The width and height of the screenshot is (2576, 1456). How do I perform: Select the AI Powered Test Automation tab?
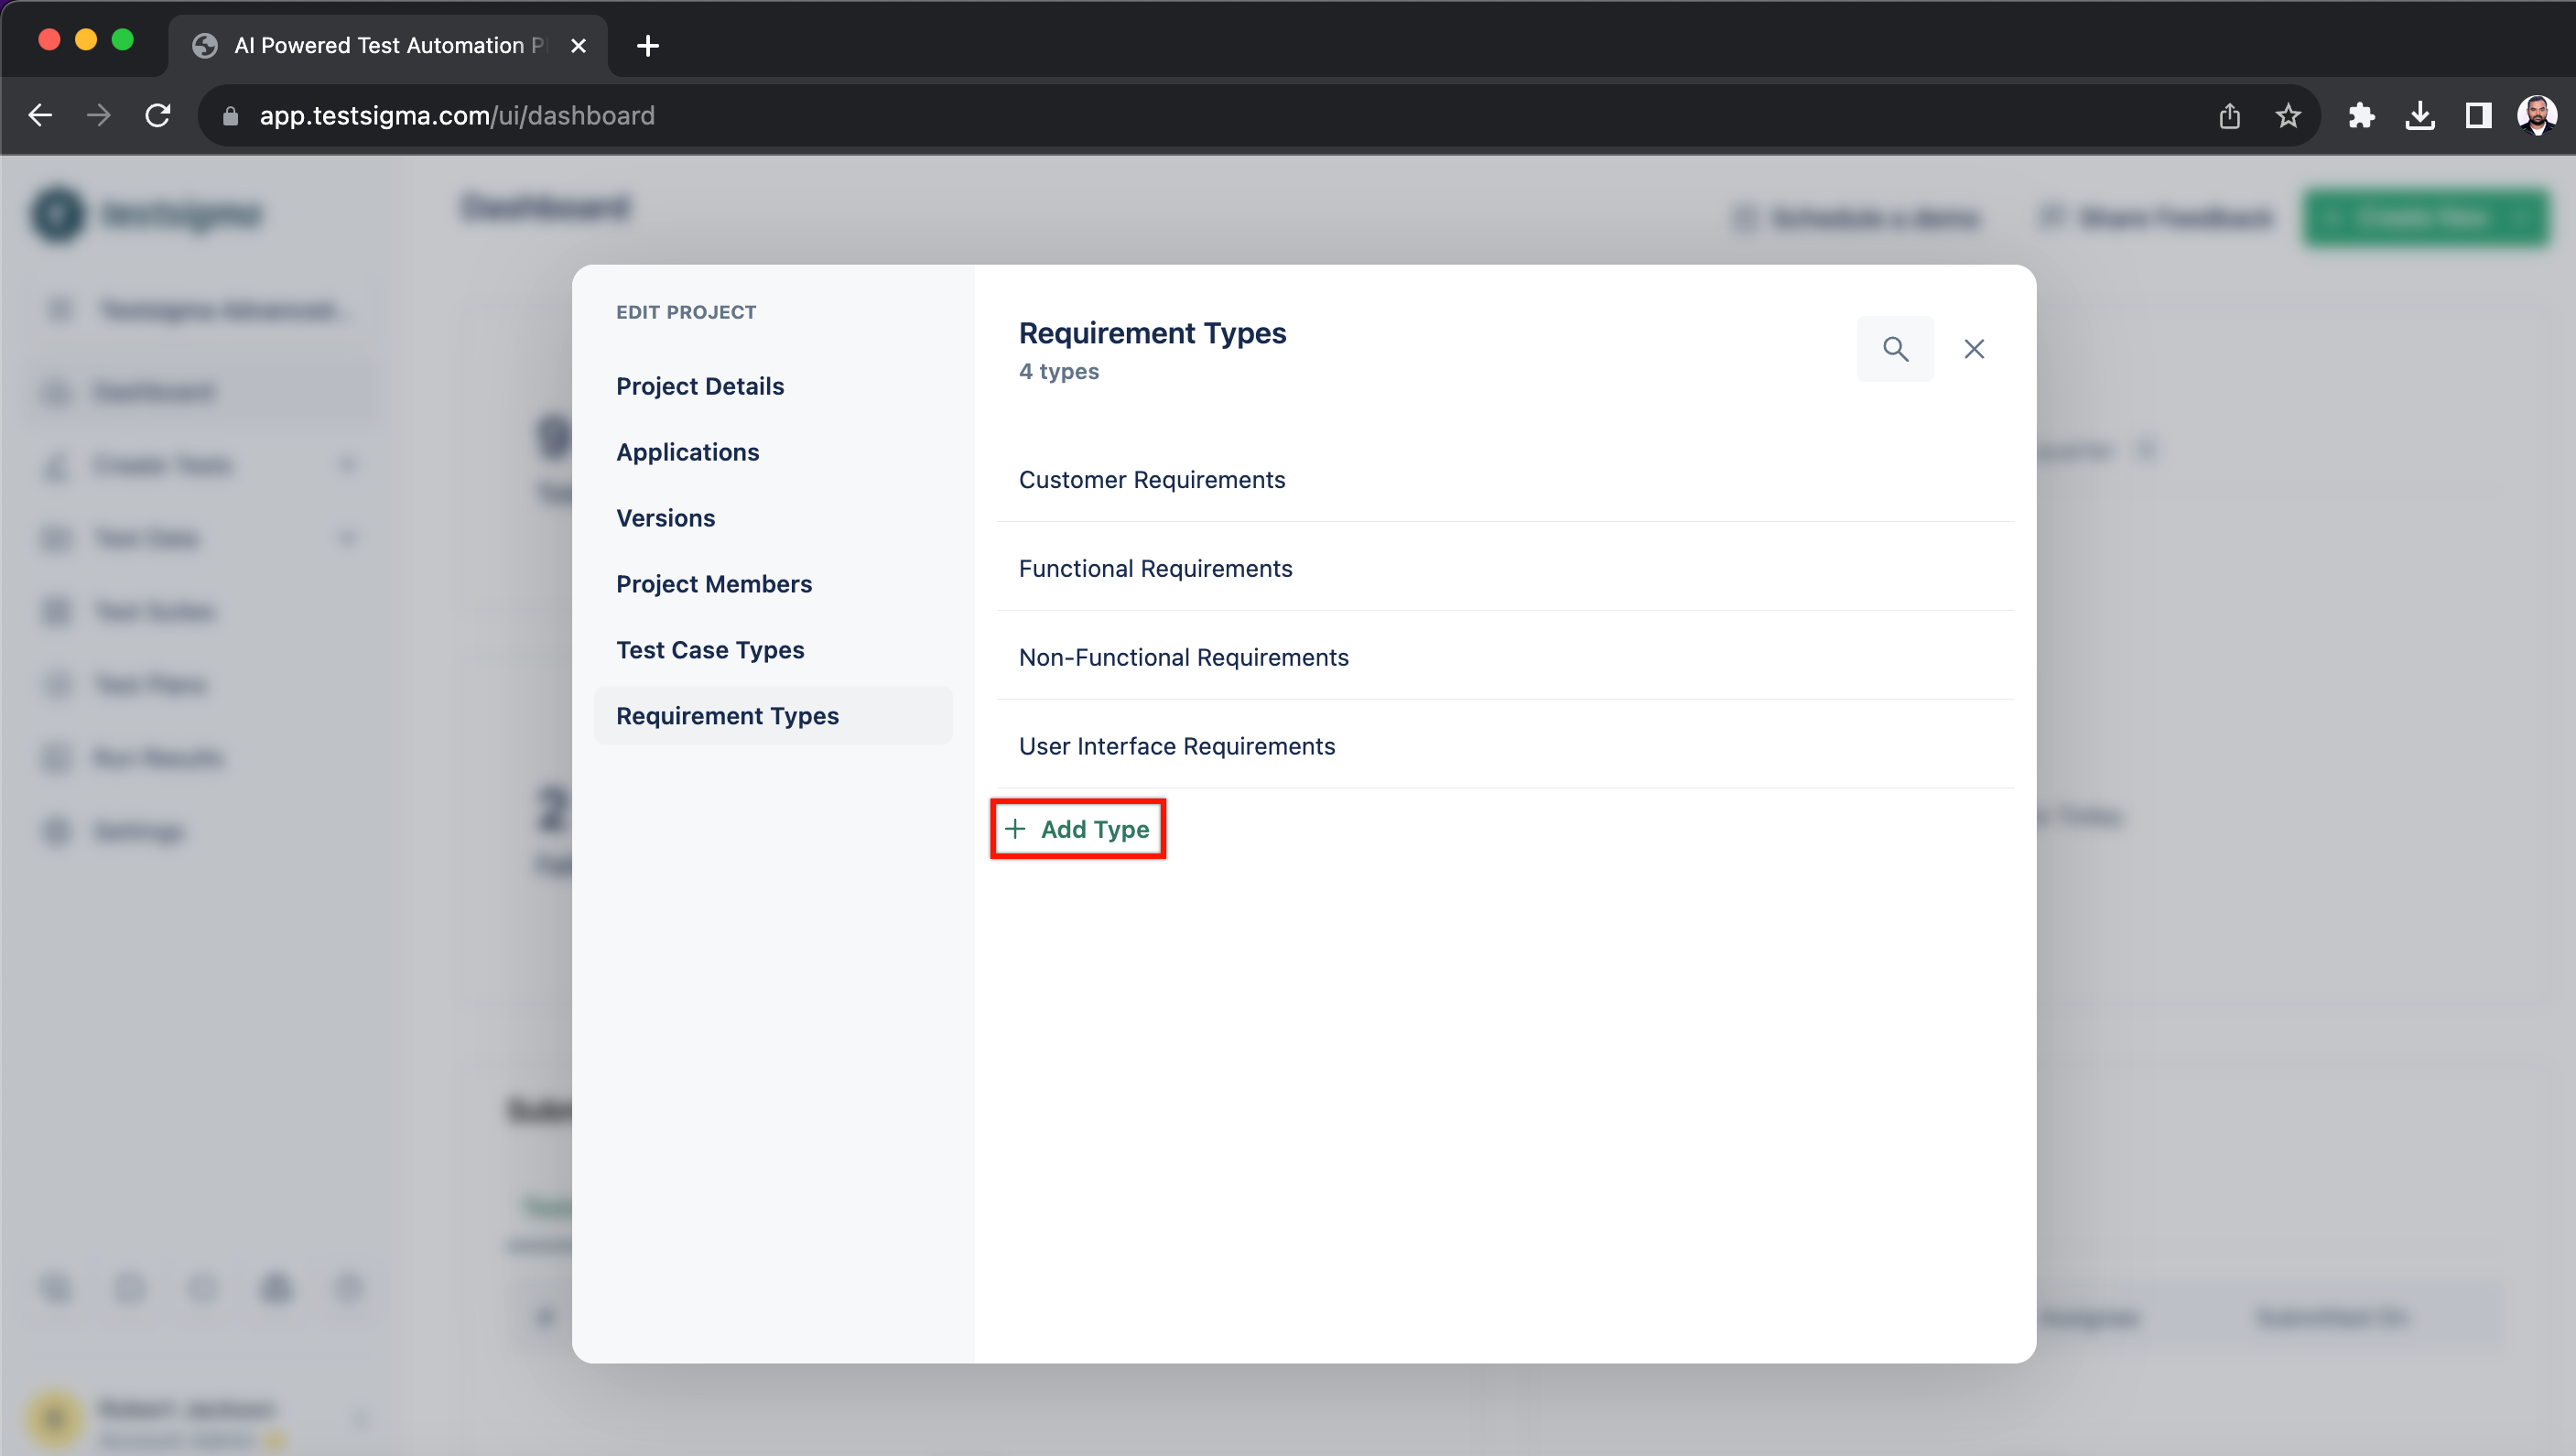tap(388, 46)
